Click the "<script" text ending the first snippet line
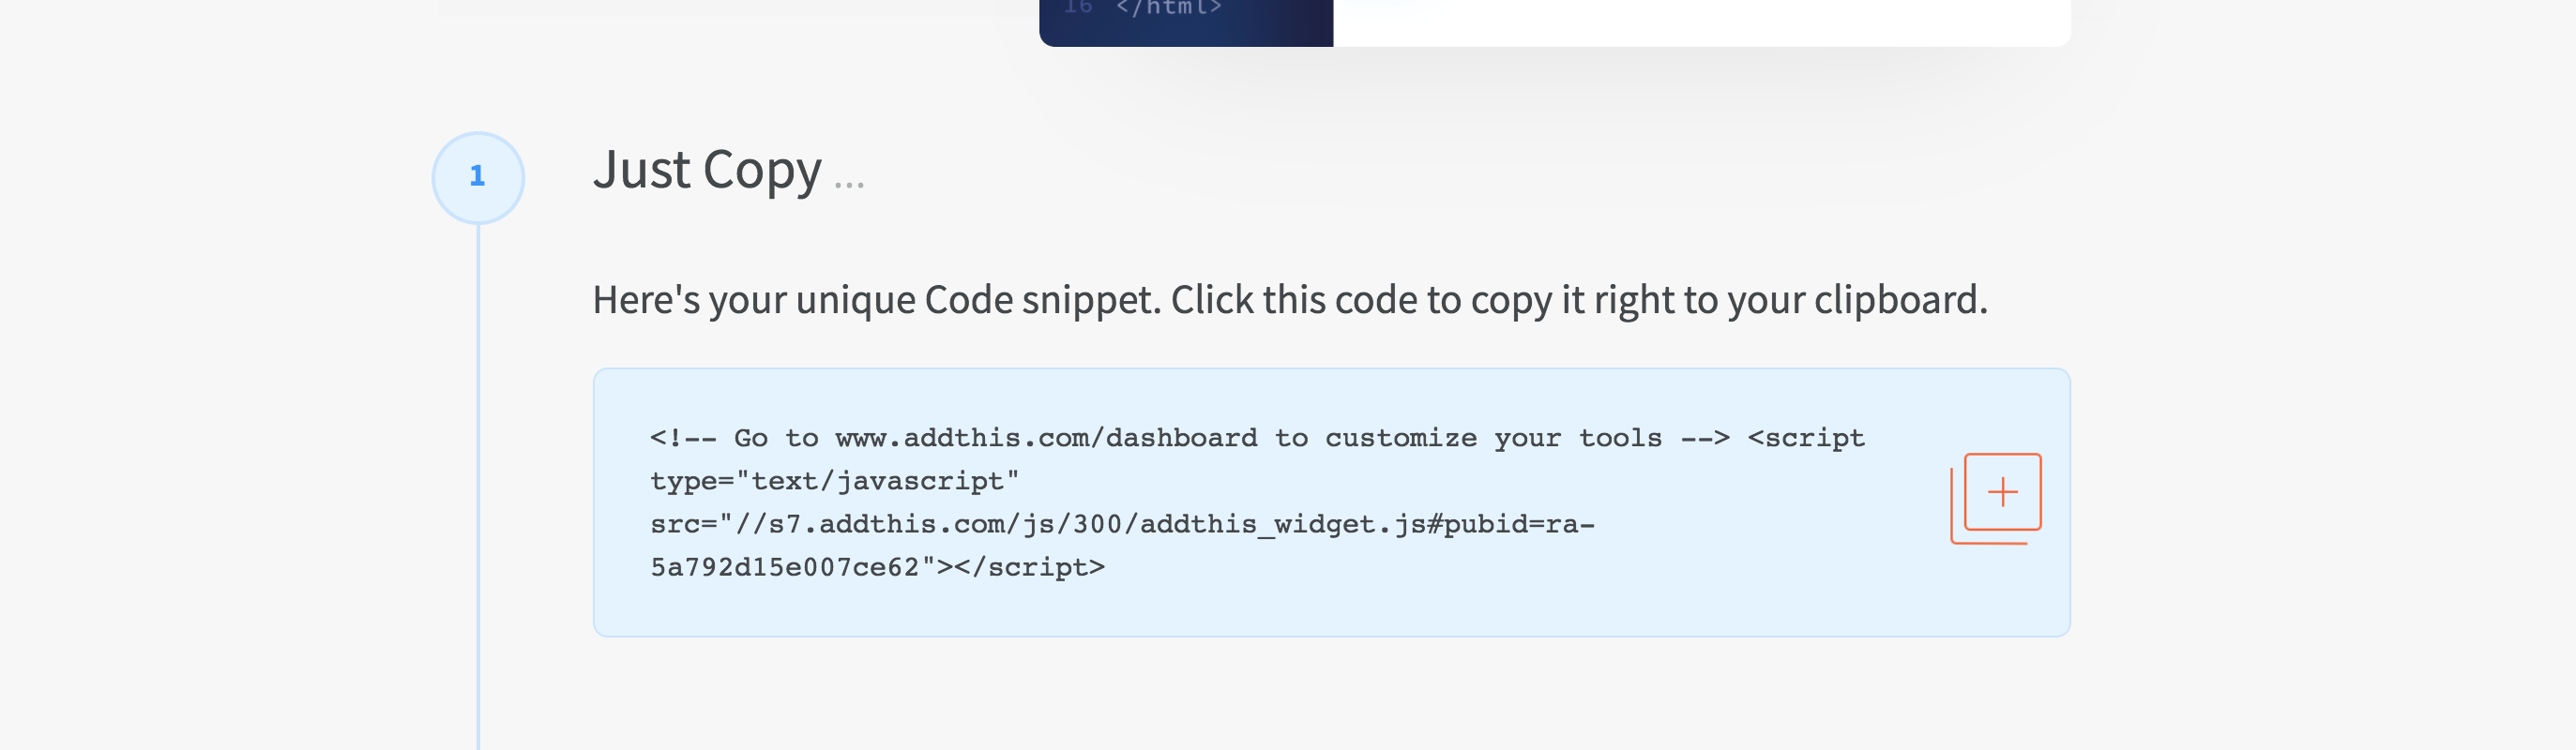Screen dimensions: 2576x750 [1805, 438]
